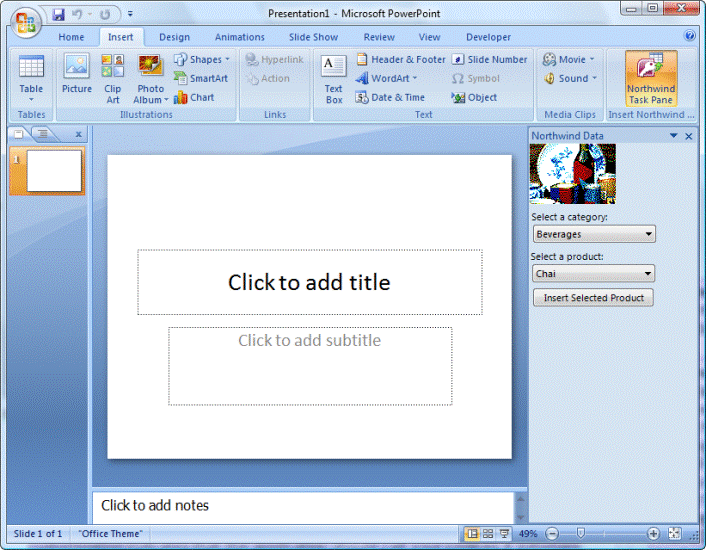
Task: Click the 'Click to add title' placeholder
Action: (309, 282)
